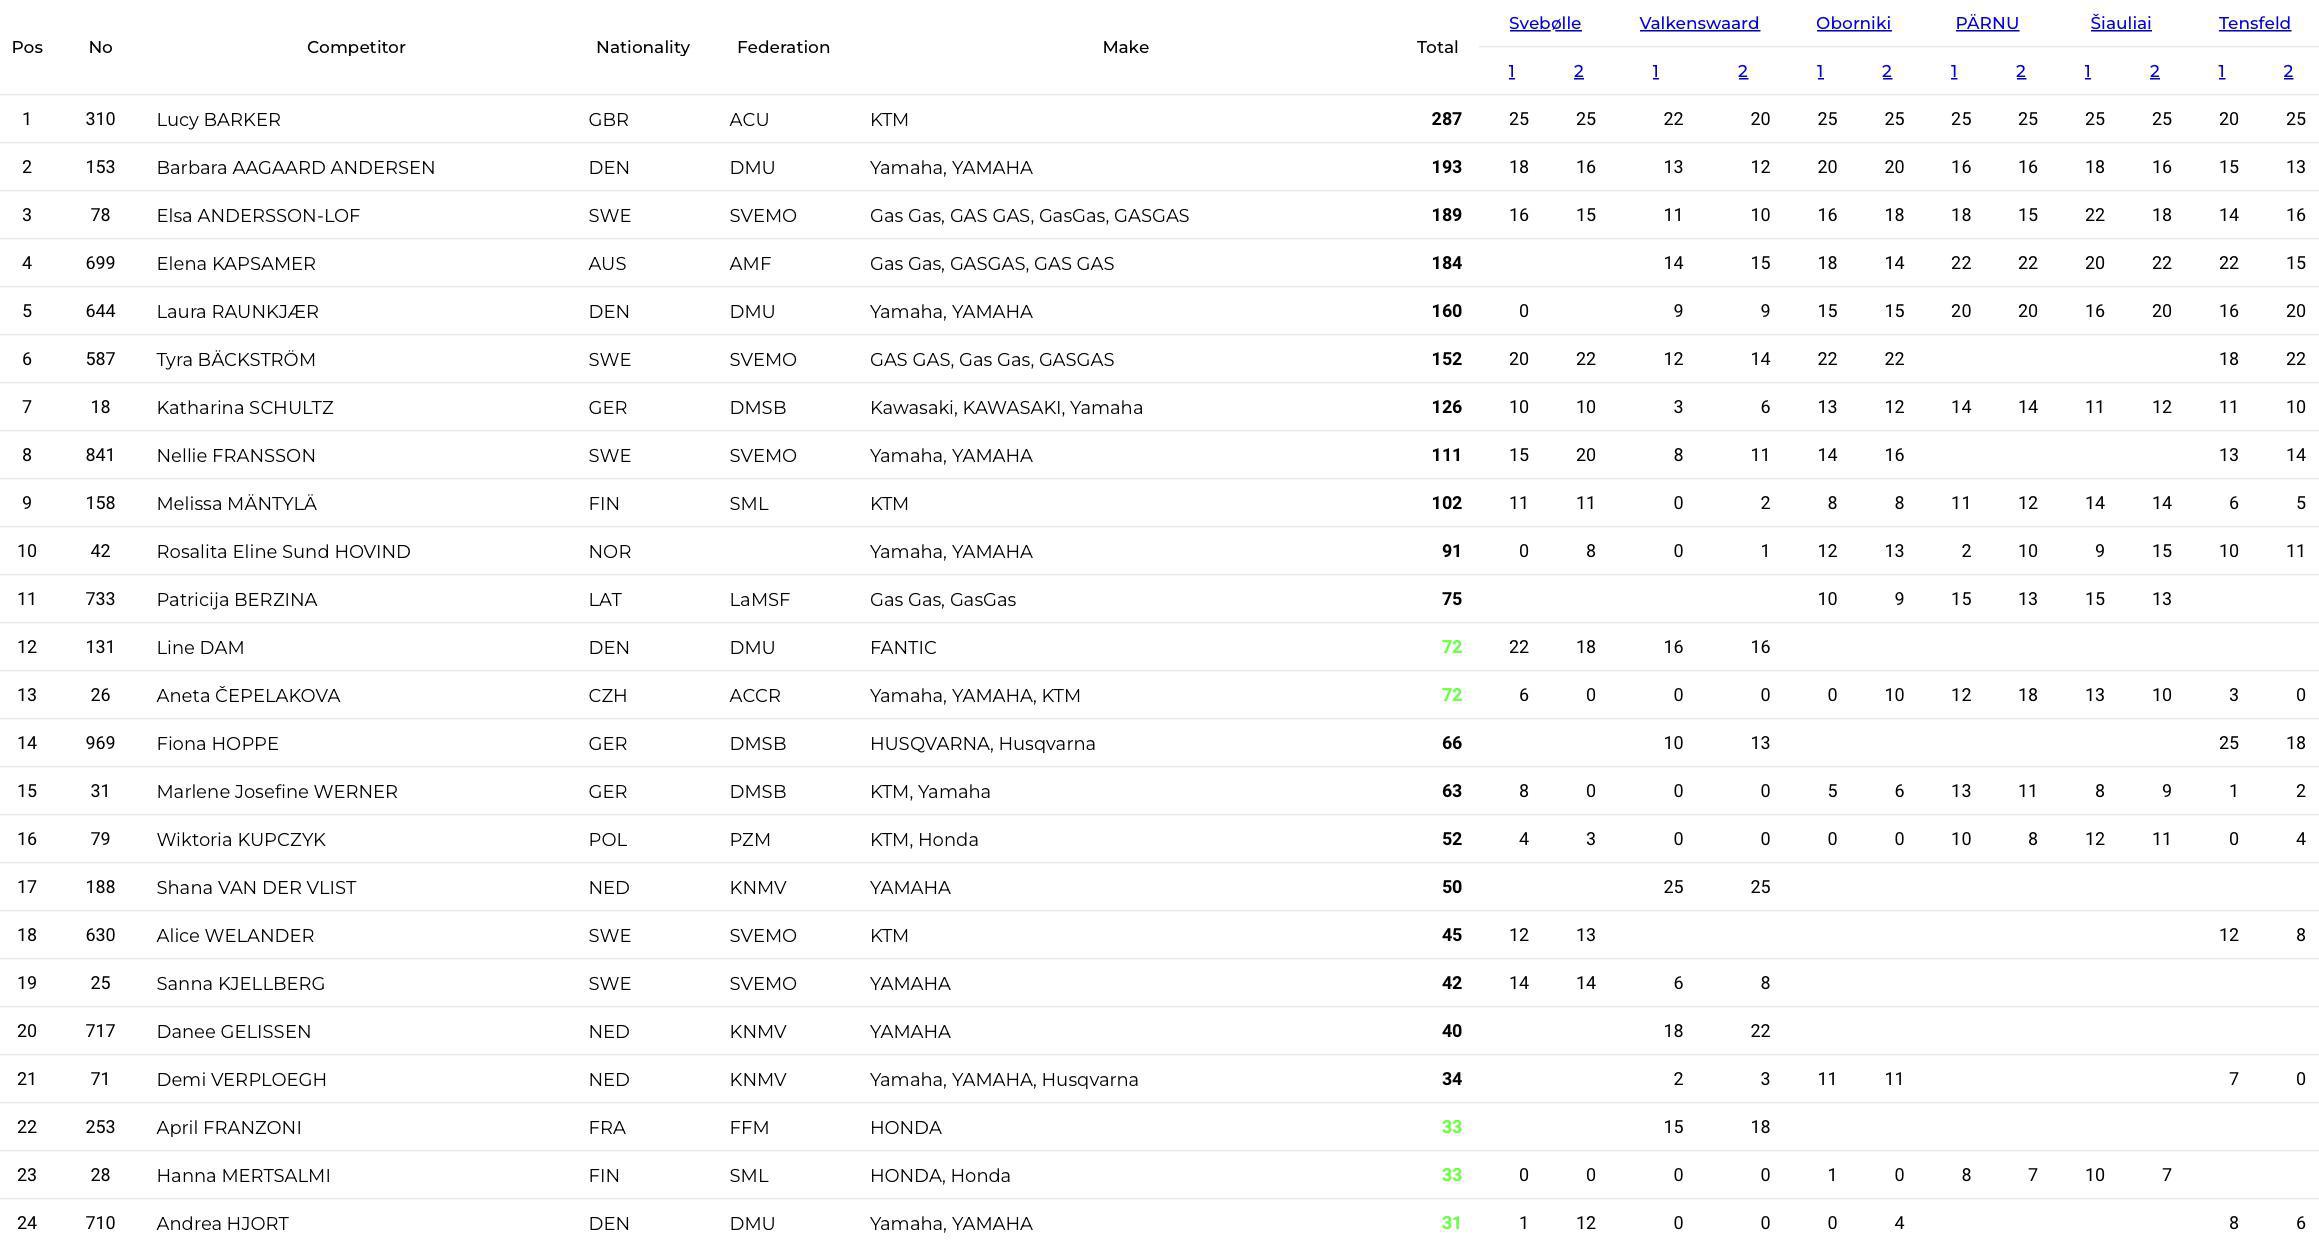
Task: Open the Oborniki round link
Action: 1853,23
